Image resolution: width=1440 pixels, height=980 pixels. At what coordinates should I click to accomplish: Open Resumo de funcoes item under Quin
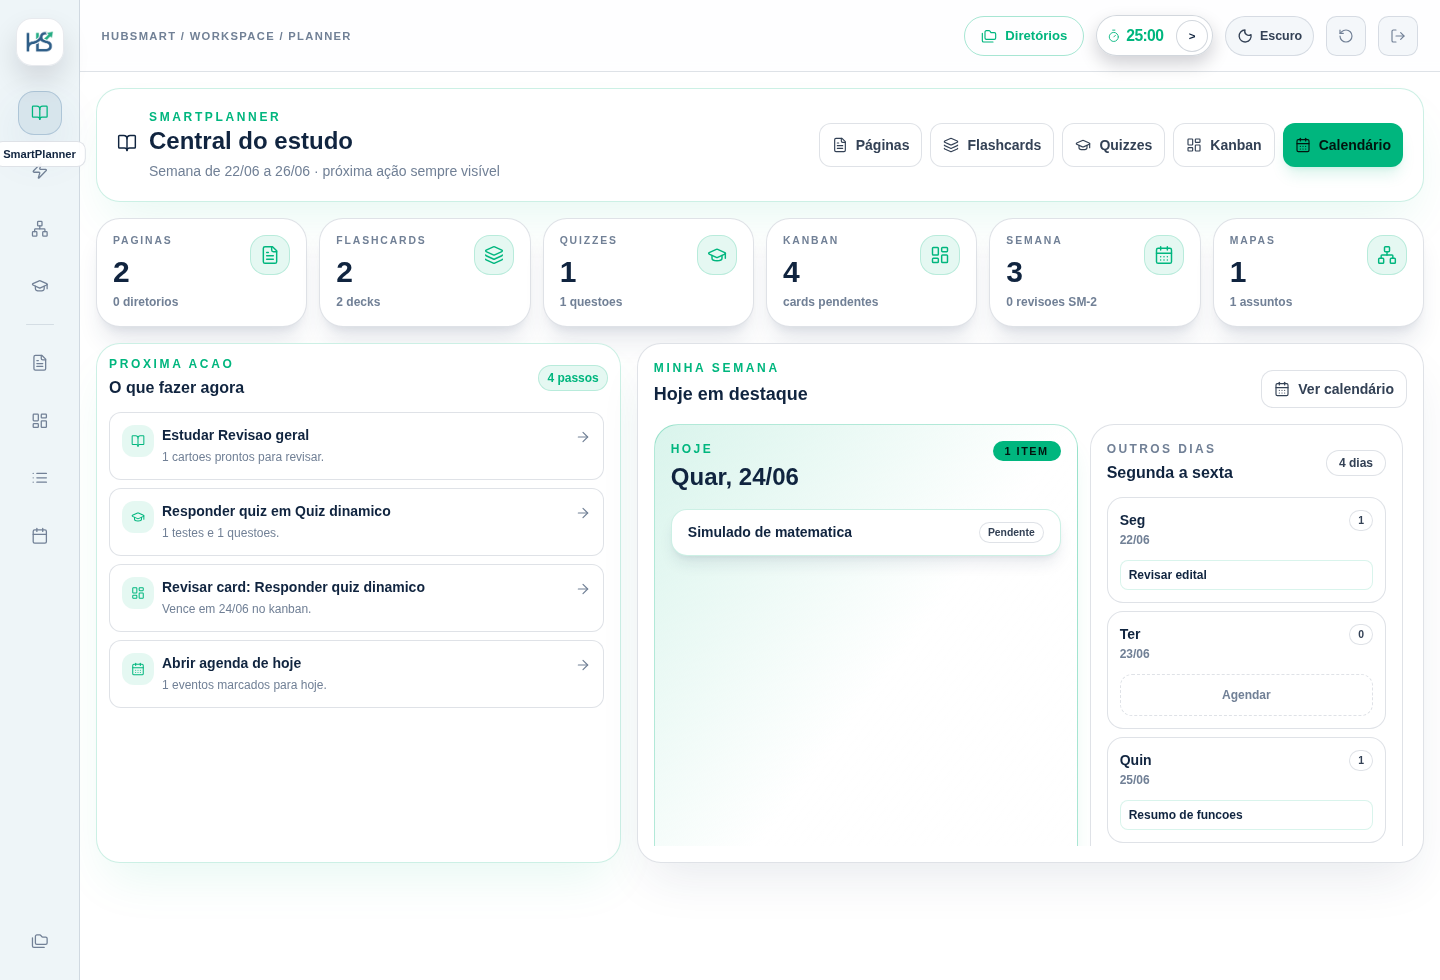tap(1246, 815)
